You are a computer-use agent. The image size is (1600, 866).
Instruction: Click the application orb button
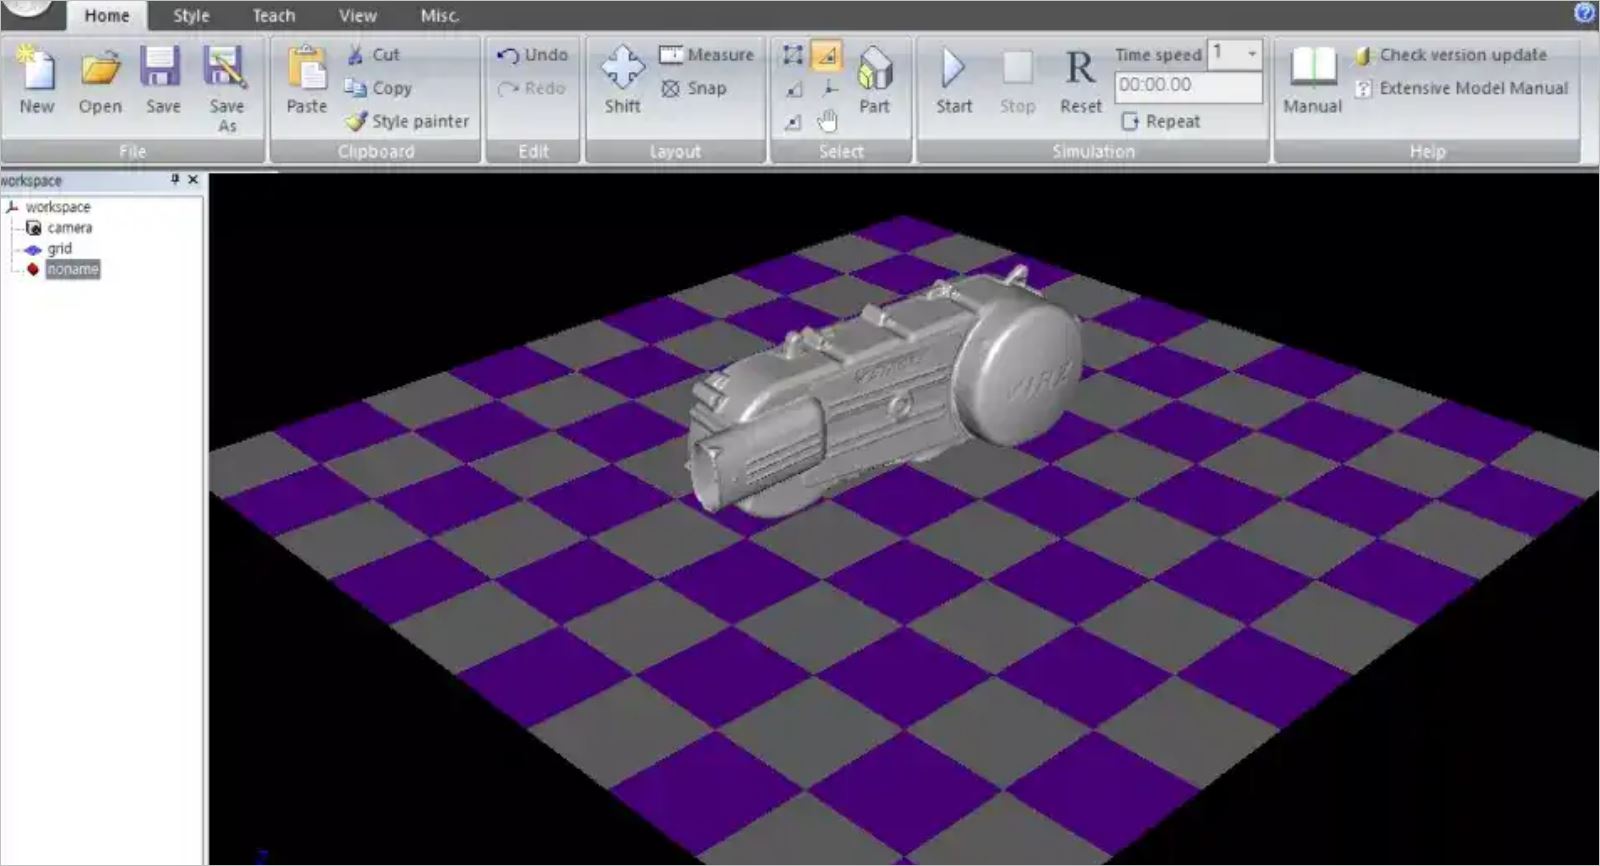[25, 8]
